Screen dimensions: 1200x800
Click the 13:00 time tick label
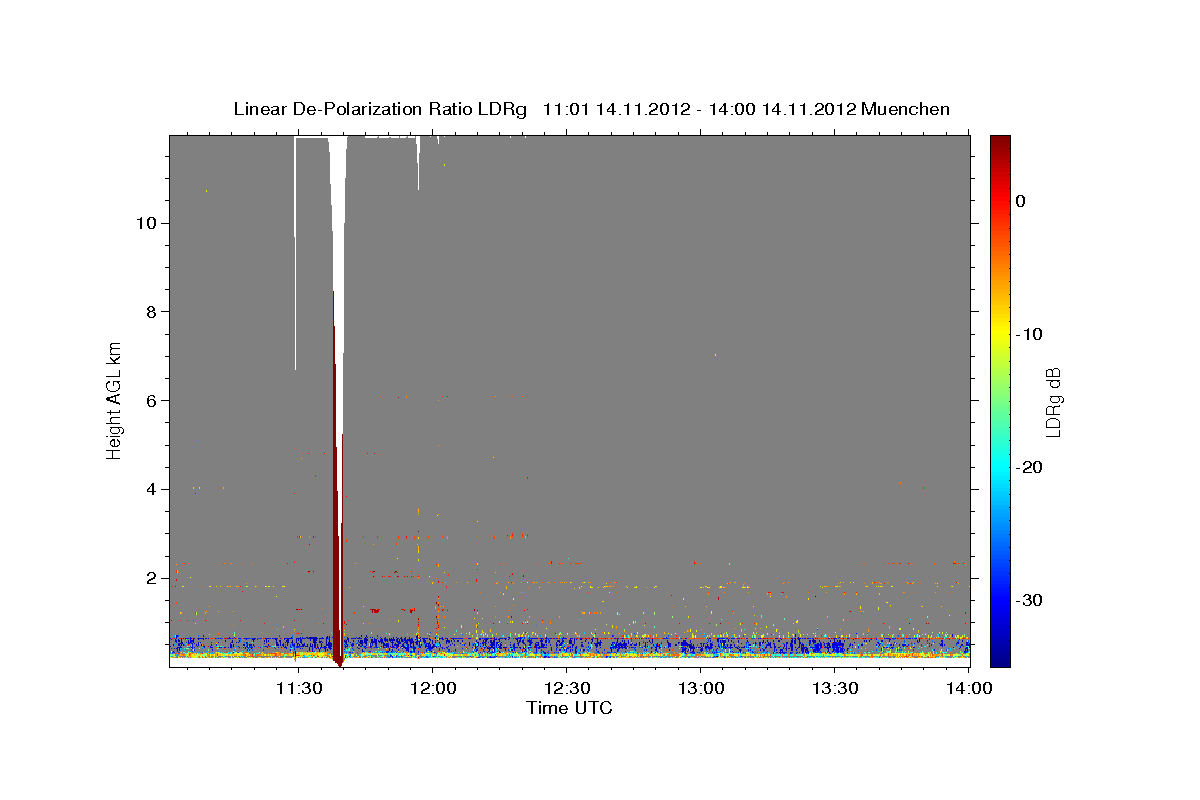point(702,688)
